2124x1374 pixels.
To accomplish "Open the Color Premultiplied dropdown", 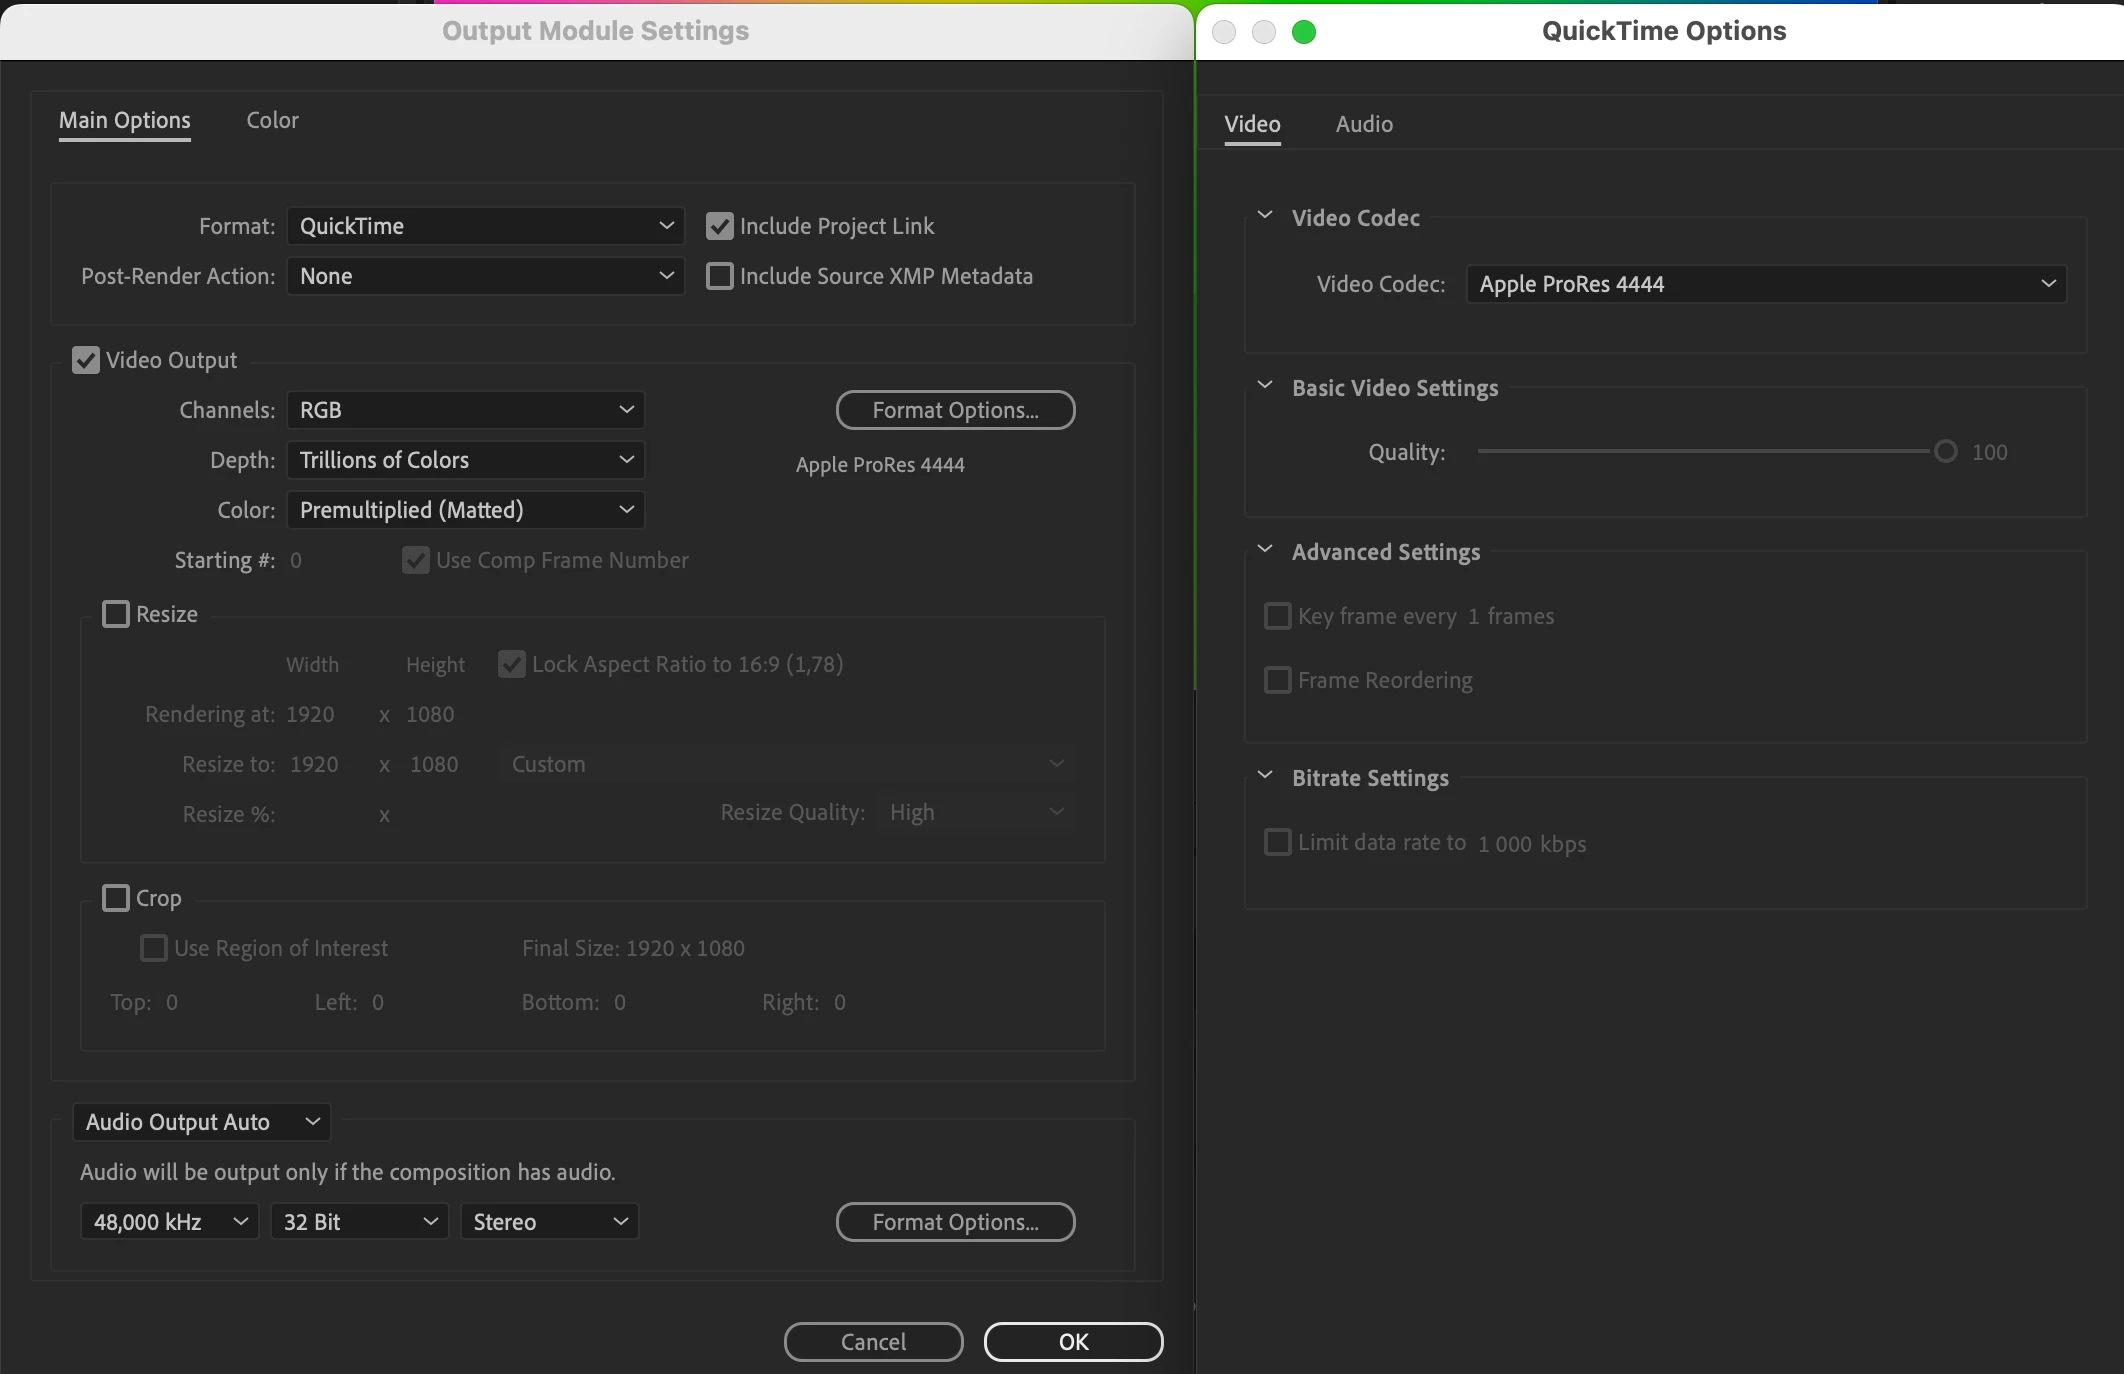I will [x=465, y=510].
